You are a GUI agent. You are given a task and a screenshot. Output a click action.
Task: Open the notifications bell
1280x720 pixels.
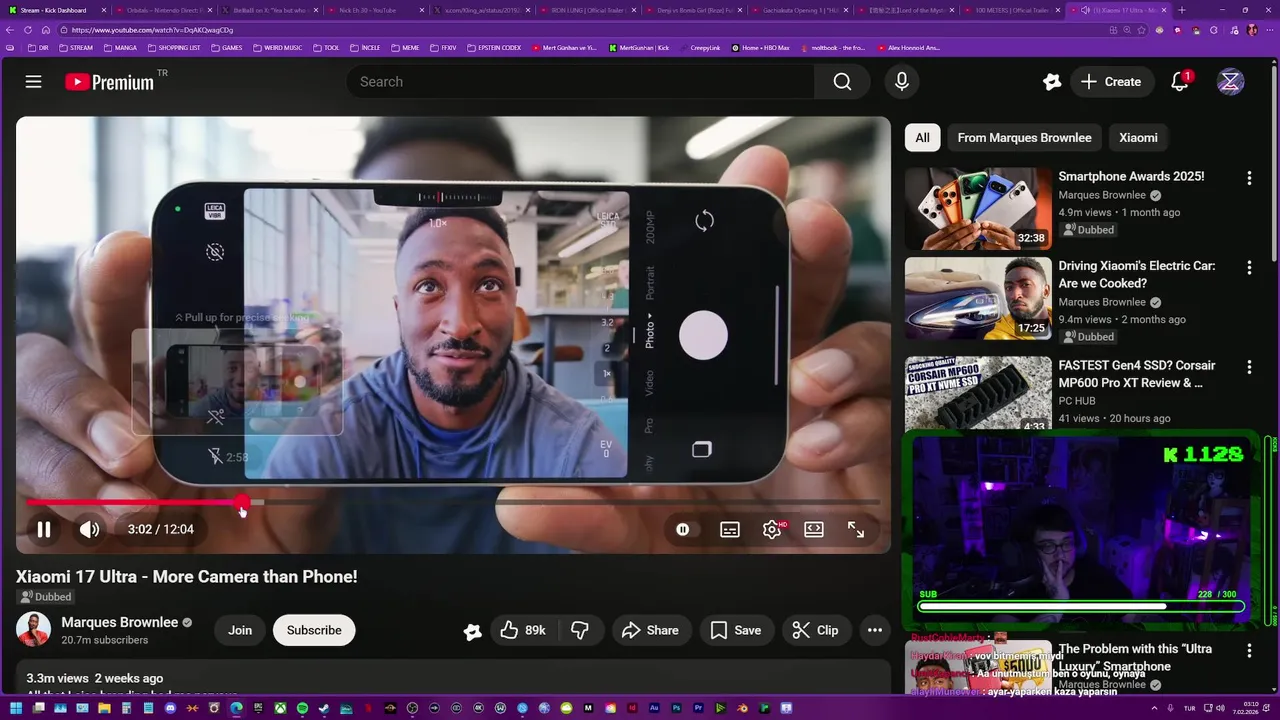pyautogui.click(x=1180, y=82)
